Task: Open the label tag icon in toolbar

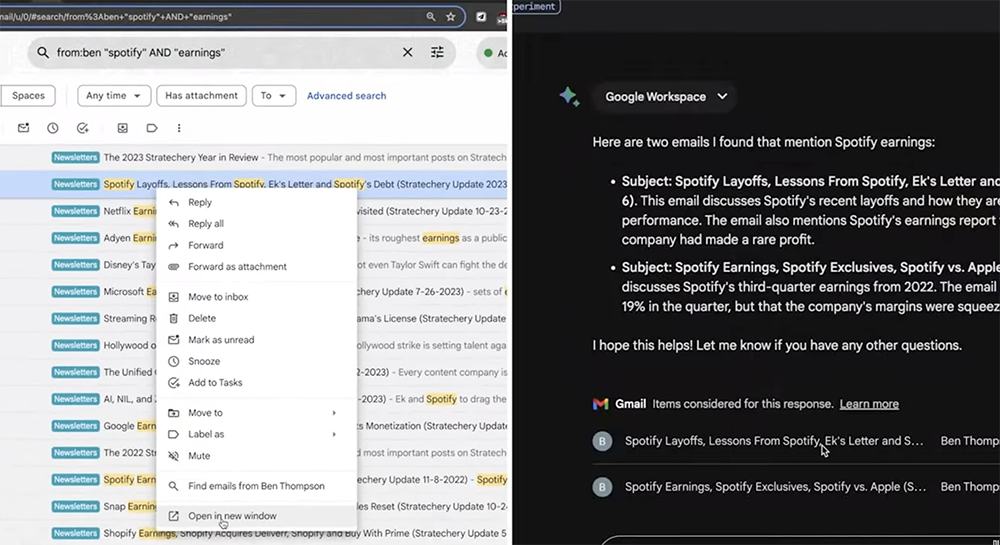Action: point(152,128)
